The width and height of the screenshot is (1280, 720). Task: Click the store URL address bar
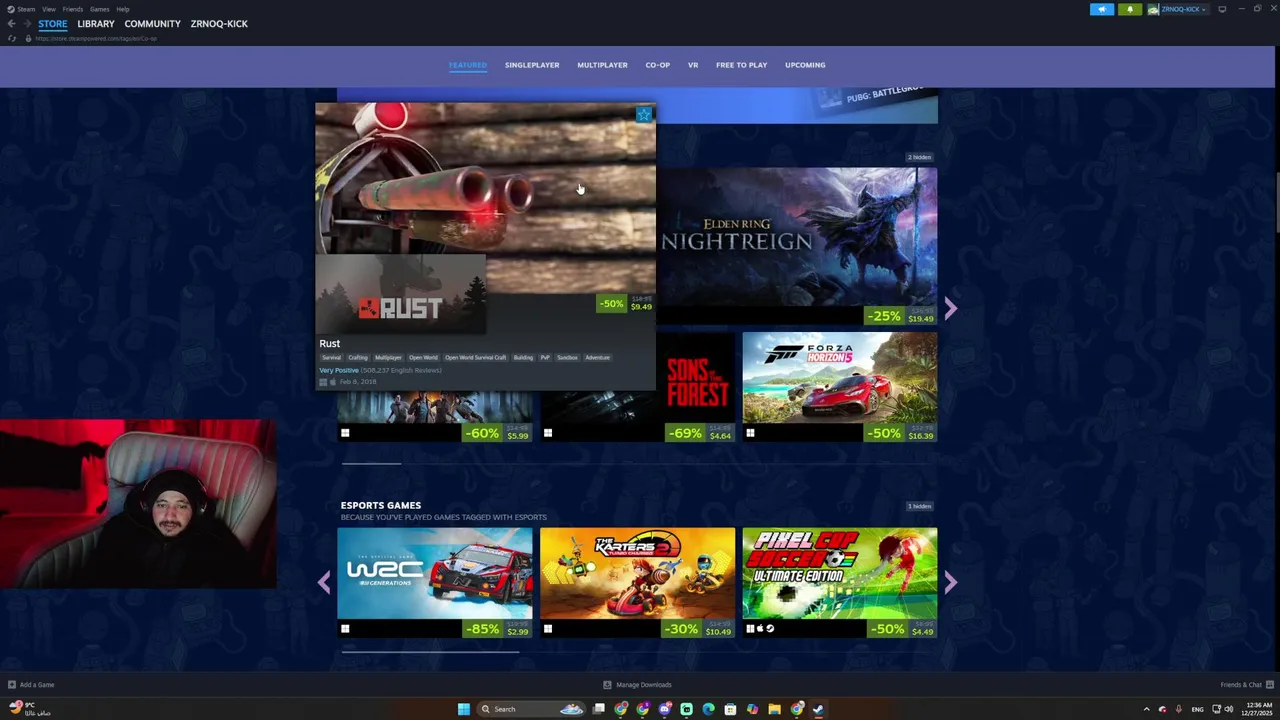pos(96,38)
